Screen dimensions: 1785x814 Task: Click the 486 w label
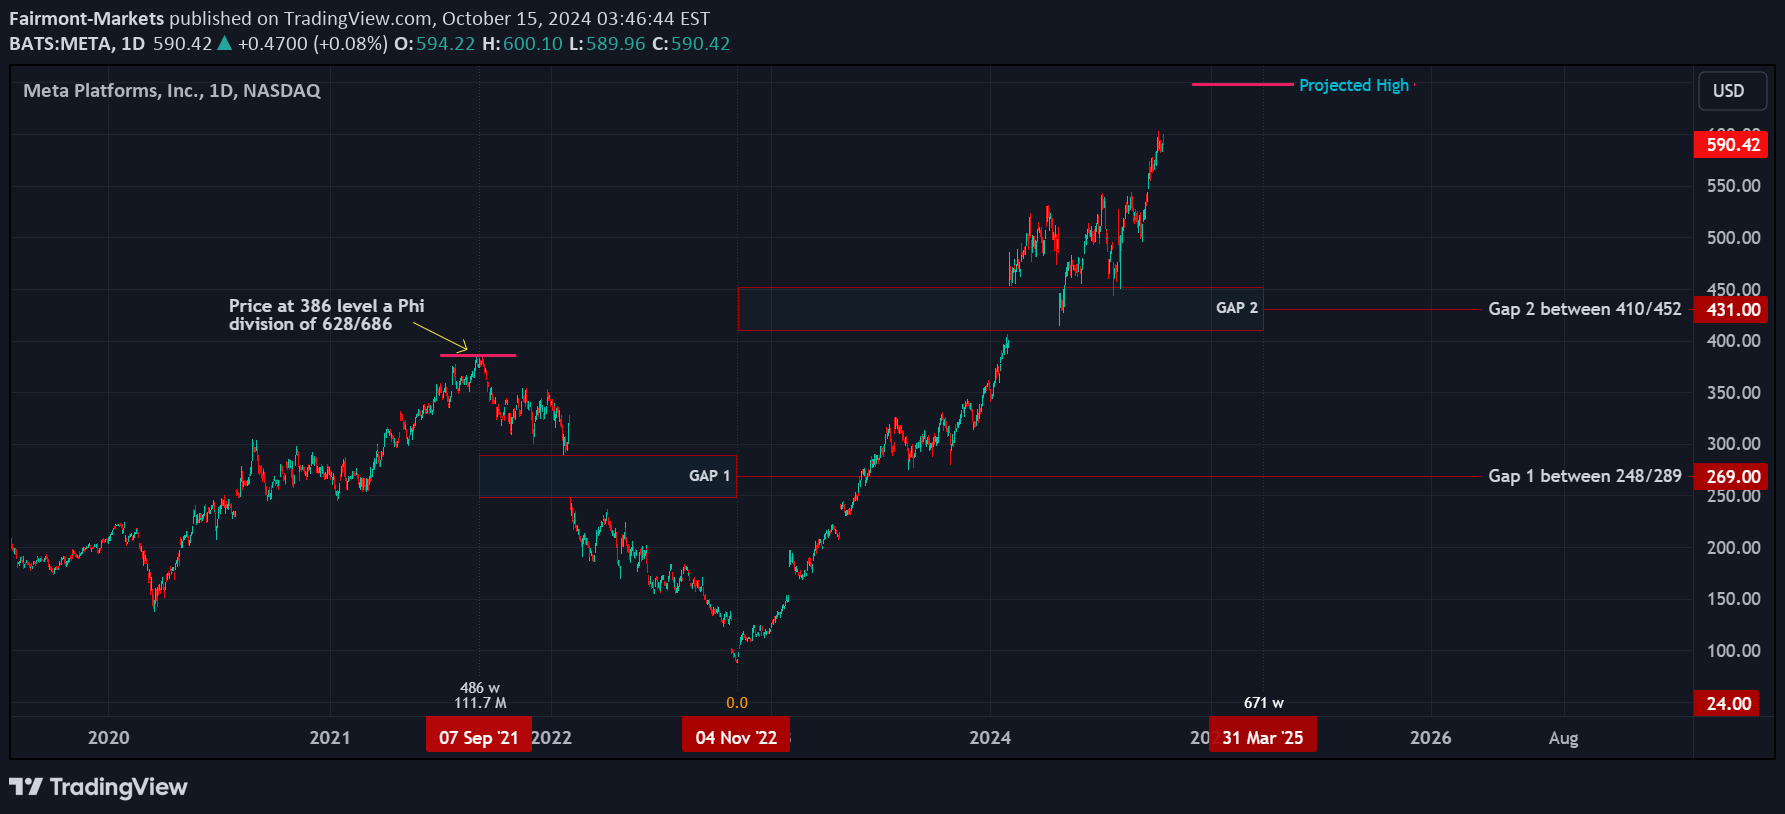click(479, 688)
